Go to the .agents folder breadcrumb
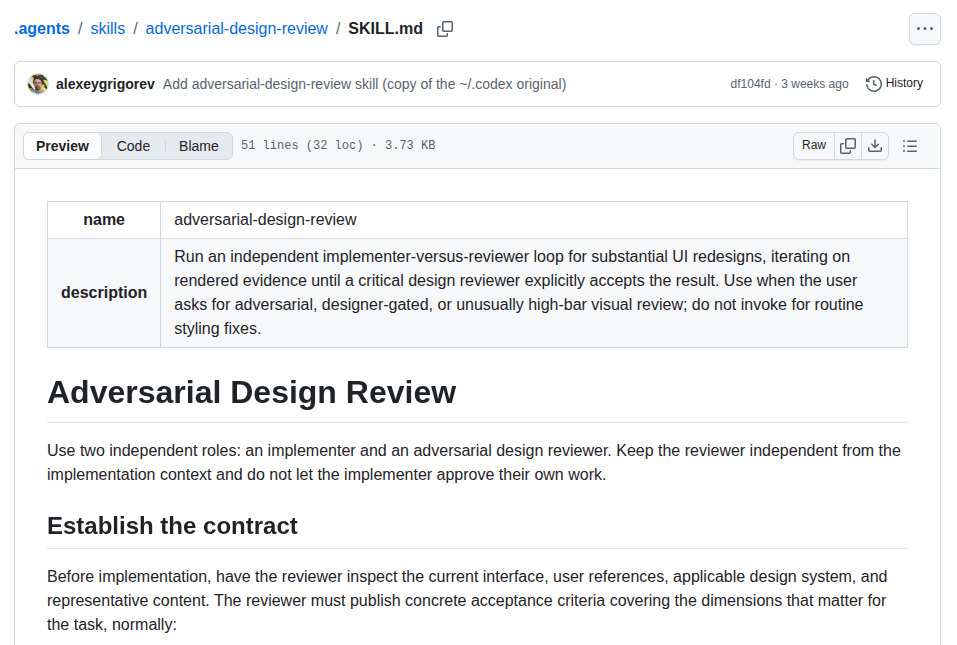Screen dimensions: 957x645 42,29
